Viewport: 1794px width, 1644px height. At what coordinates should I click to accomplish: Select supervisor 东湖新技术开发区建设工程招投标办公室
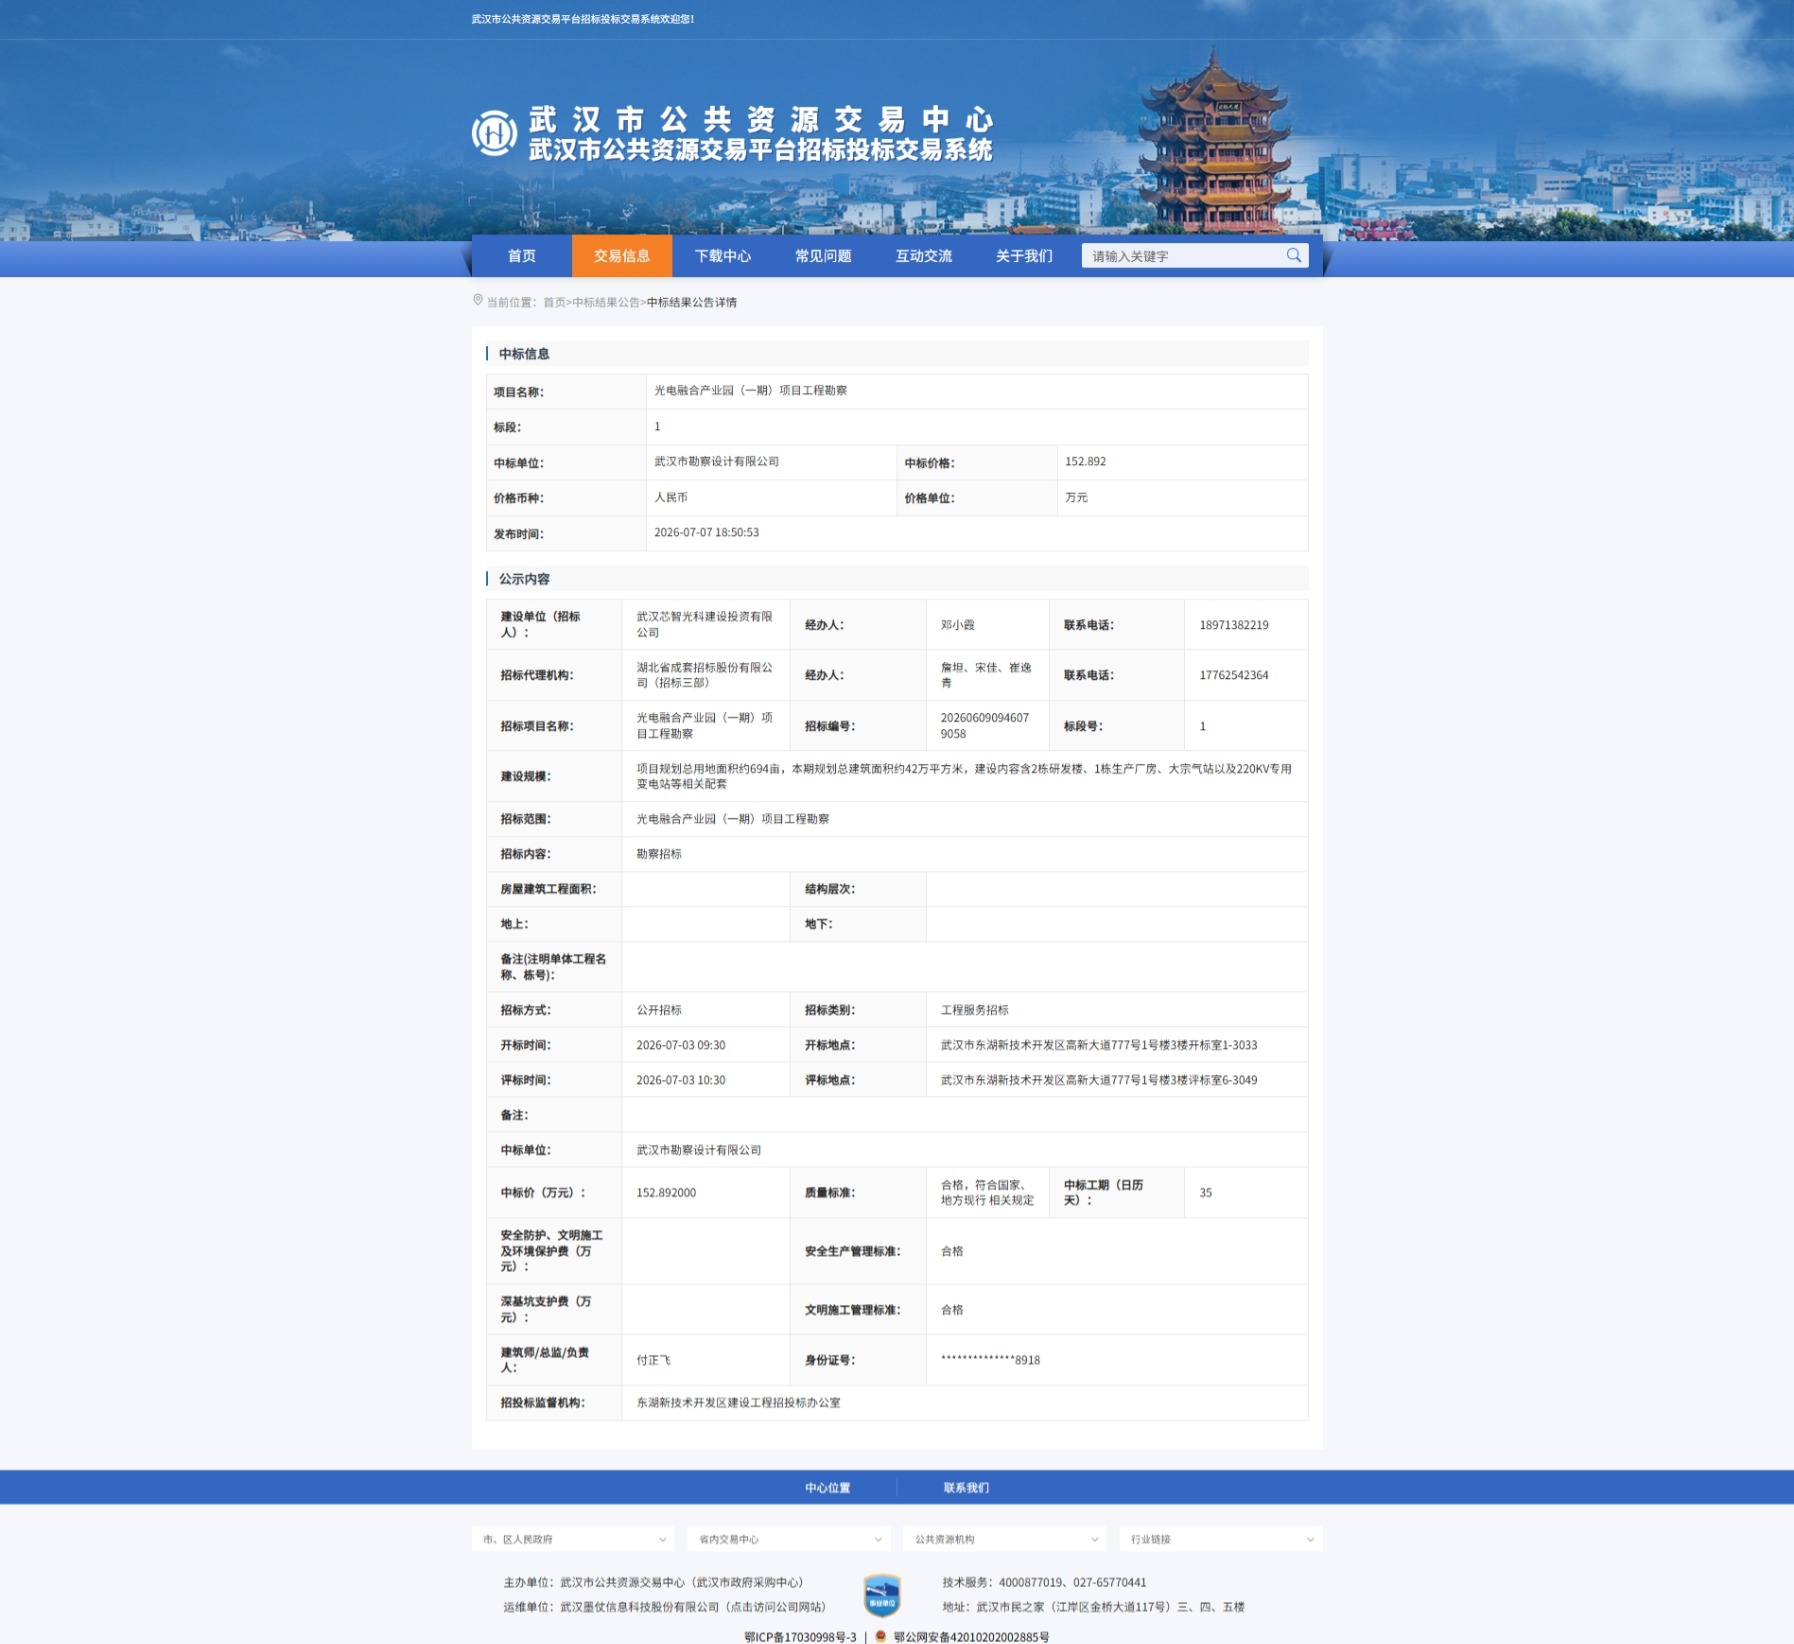[738, 1402]
